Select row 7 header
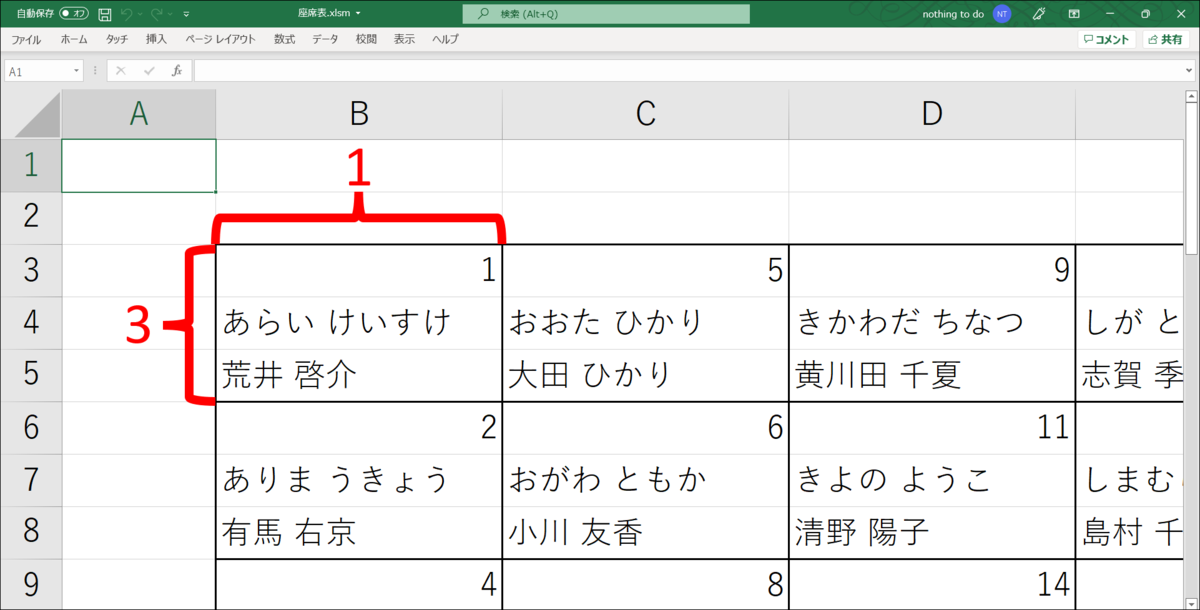Screen dimensions: 1200x610 [31, 480]
